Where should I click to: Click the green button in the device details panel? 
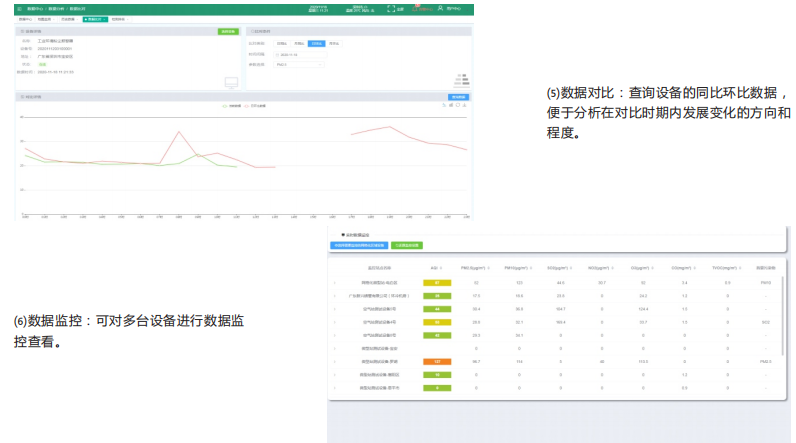tap(228, 32)
